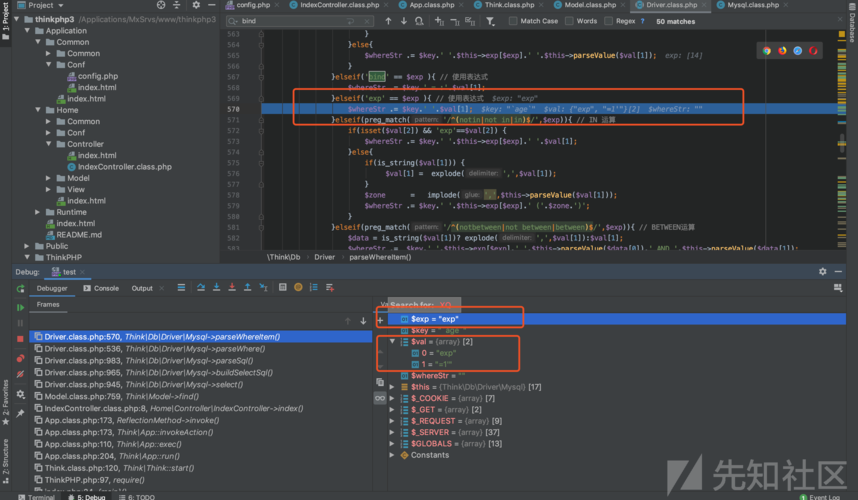This screenshot has height=500, width=858.
Task: View all breakpoints
Action: 20,359
